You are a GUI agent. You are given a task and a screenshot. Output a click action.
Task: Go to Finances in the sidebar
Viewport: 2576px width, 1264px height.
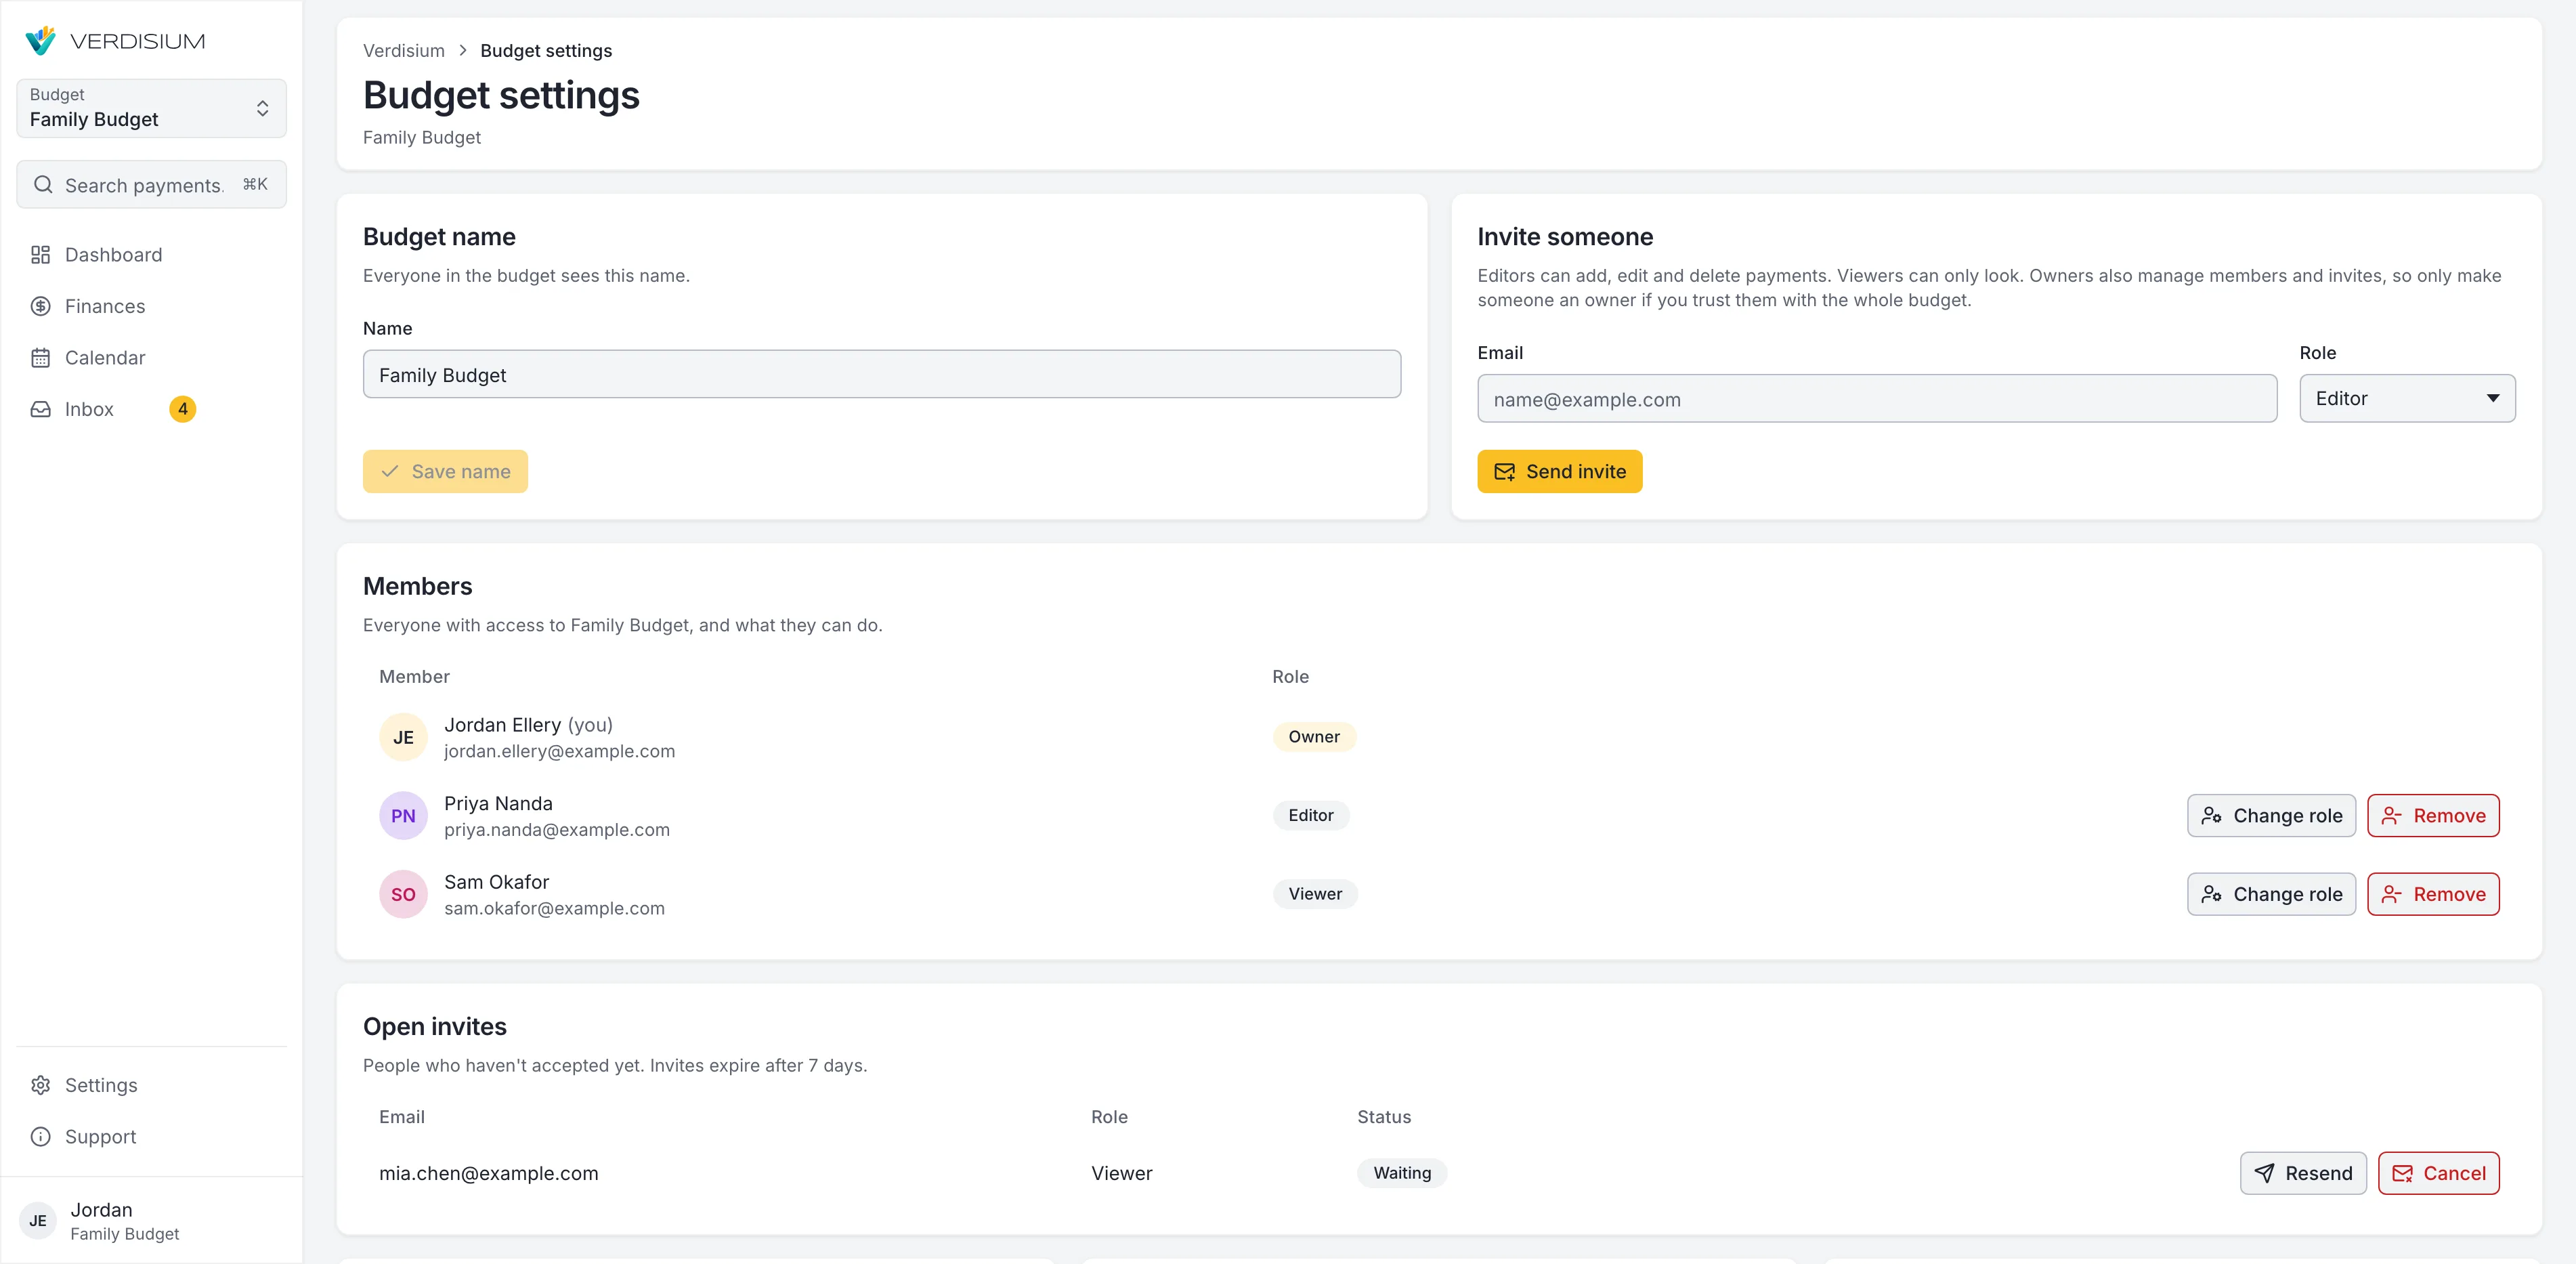tap(151, 306)
